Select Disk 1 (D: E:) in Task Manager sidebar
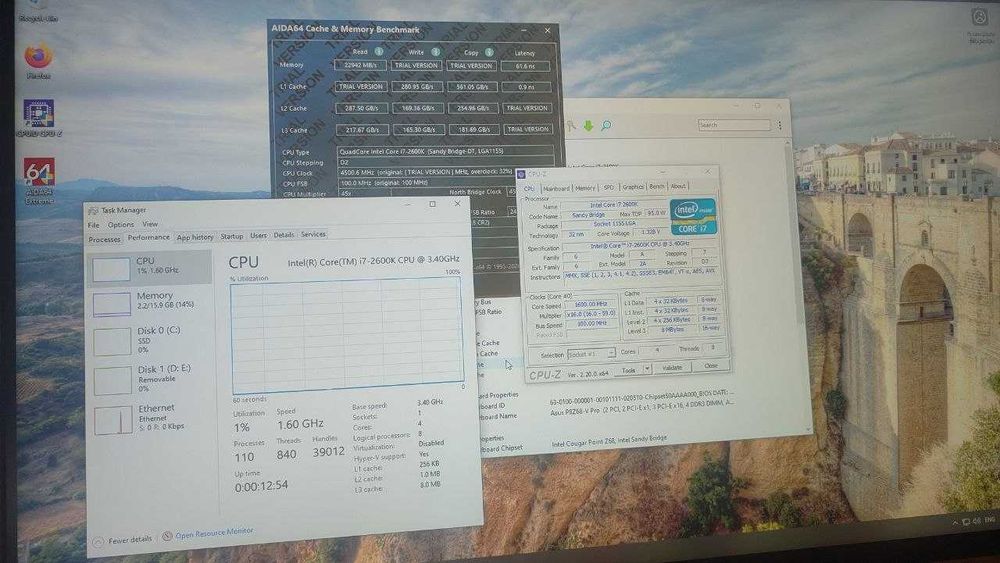The image size is (1000, 563). coord(153,379)
